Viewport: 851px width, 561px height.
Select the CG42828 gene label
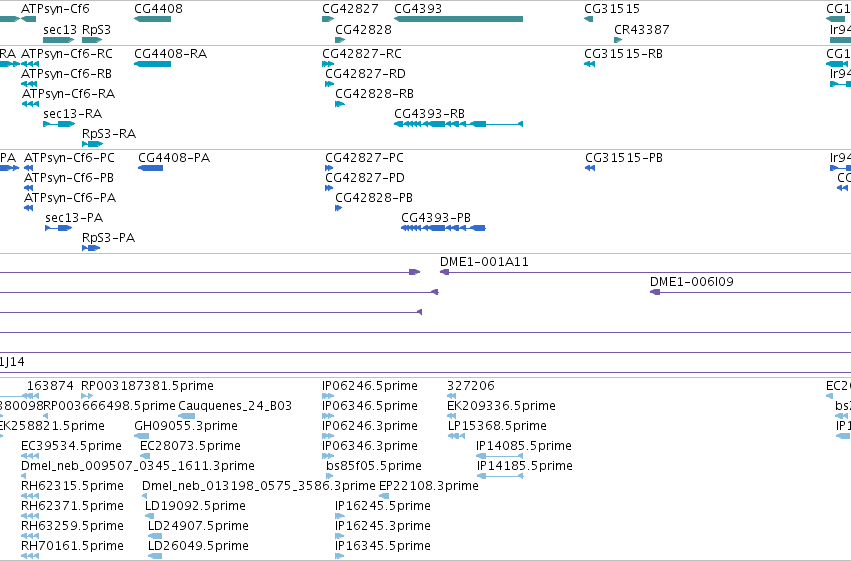pyautogui.click(x=363, y=29)
